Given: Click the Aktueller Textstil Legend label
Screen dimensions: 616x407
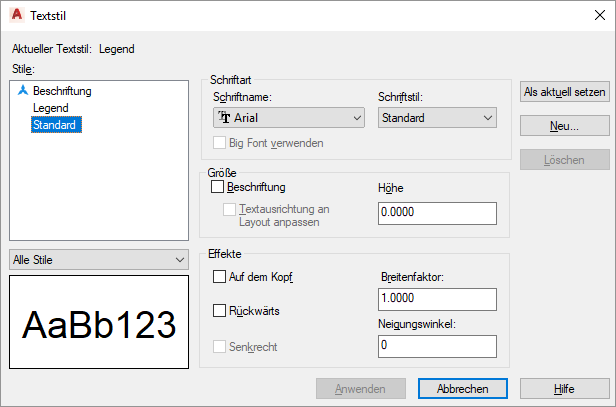Looking at the screenshot, I should tap(73, 49).
